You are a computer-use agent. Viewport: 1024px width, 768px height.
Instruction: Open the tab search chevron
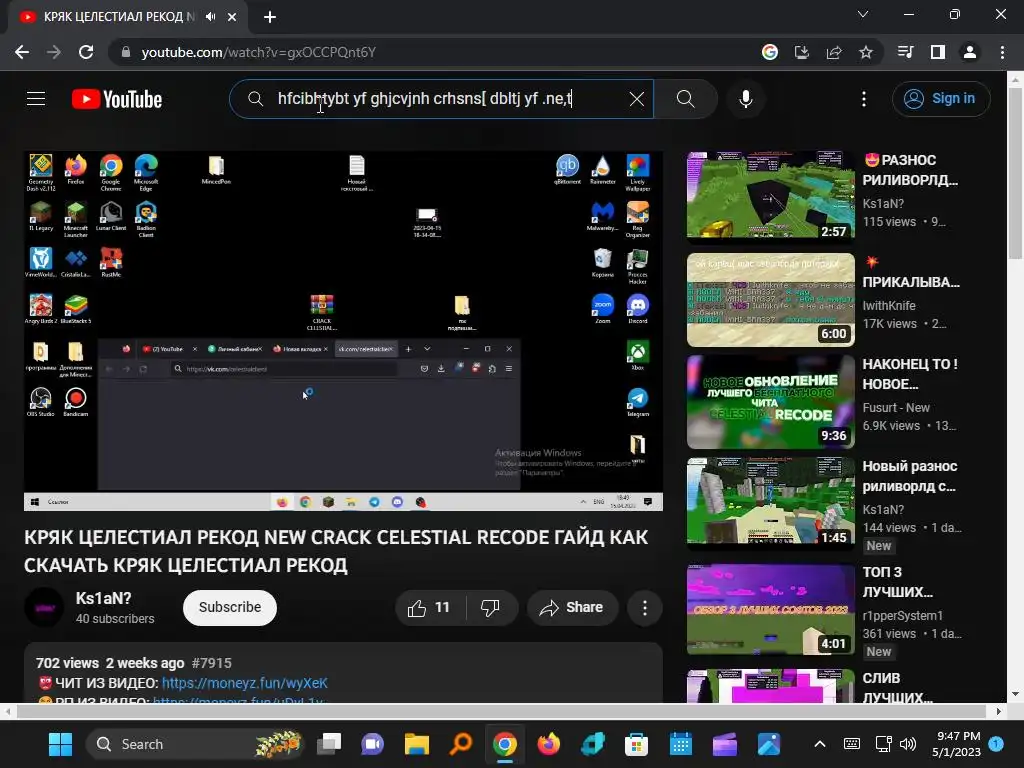click(x=863, y=14)
